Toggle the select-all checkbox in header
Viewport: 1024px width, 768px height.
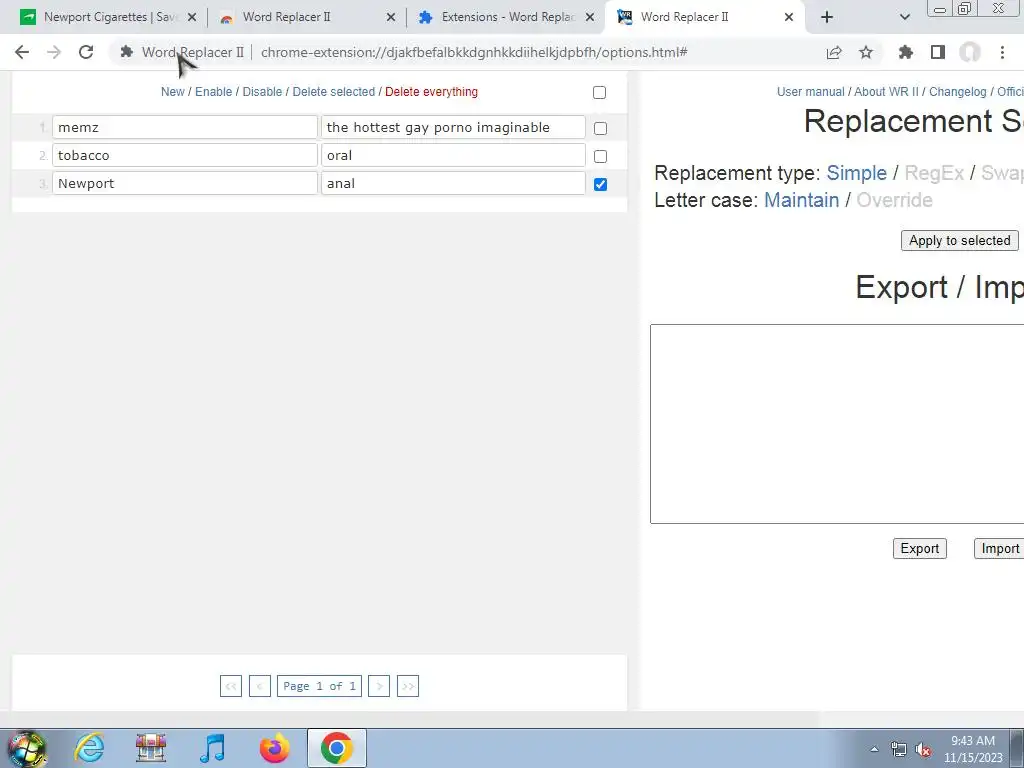600,93
